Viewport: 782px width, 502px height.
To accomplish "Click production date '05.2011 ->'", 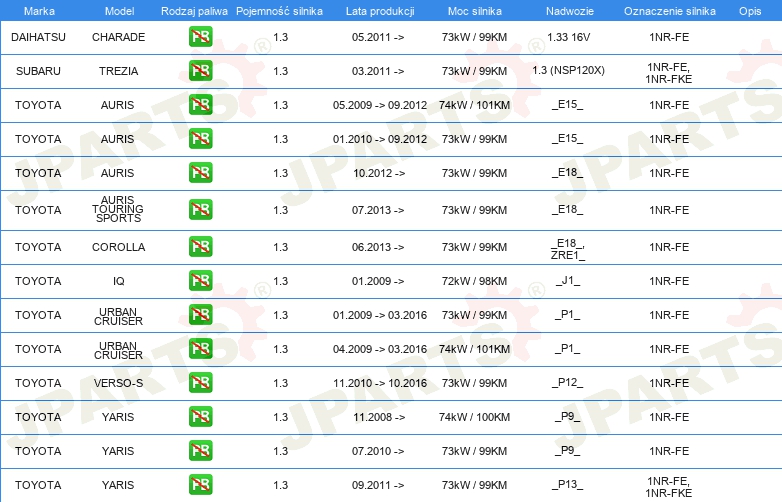I will tap(378, 37).
